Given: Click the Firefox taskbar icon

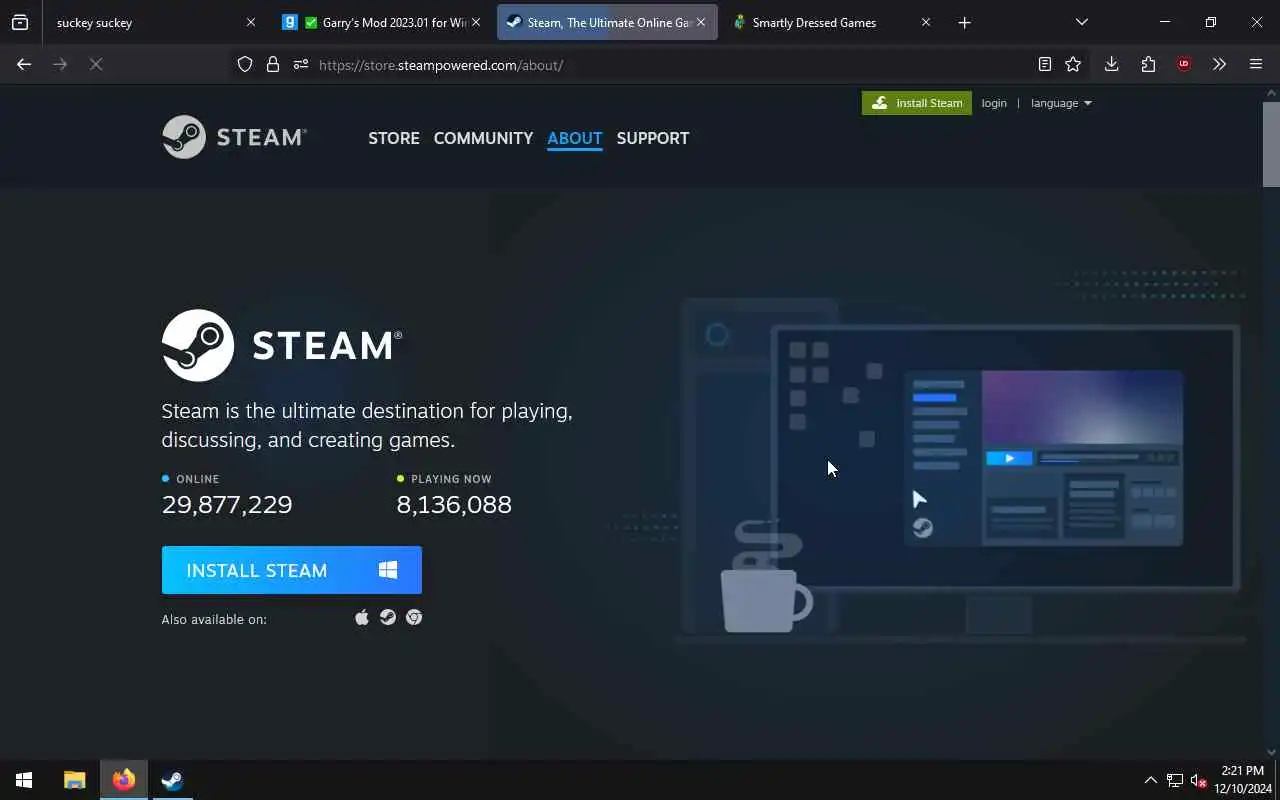Looking at the screenshot, I should [124, 780].
